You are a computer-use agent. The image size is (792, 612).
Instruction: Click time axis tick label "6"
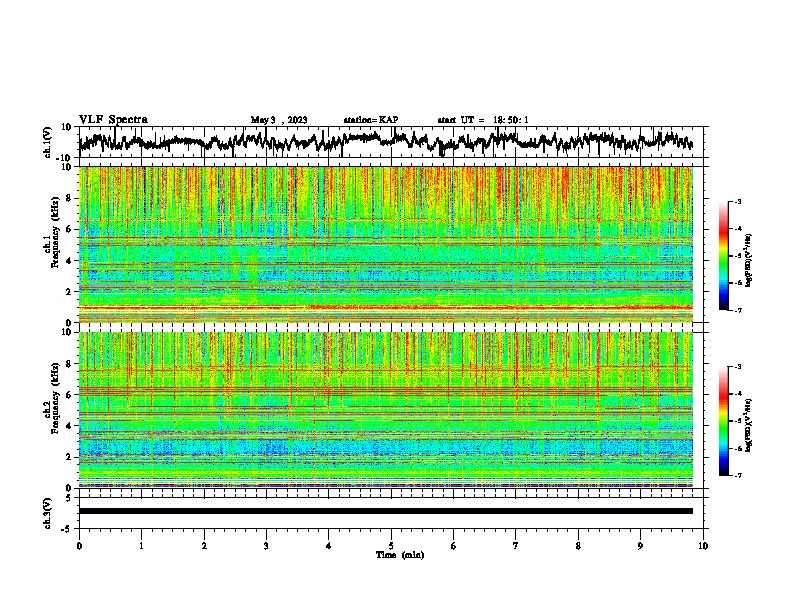(x=454, y=546)
